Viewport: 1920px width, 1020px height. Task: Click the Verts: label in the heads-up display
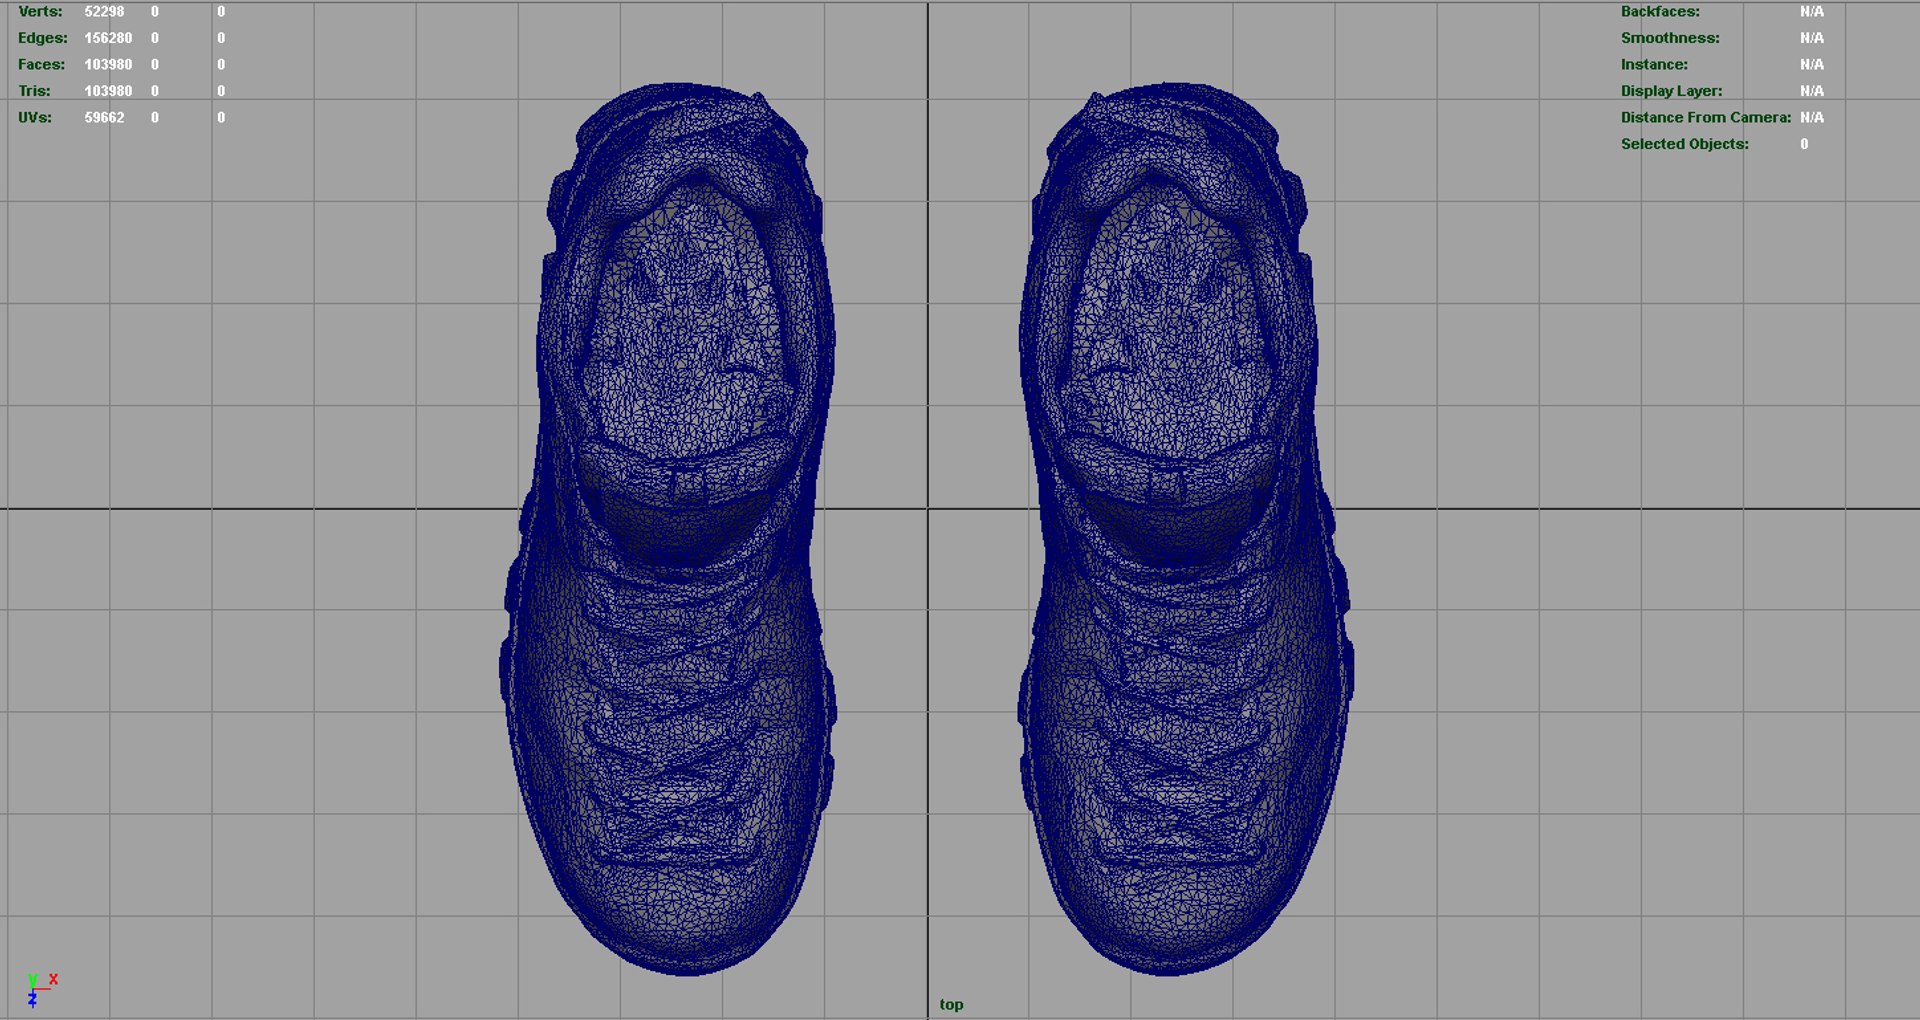40,12
